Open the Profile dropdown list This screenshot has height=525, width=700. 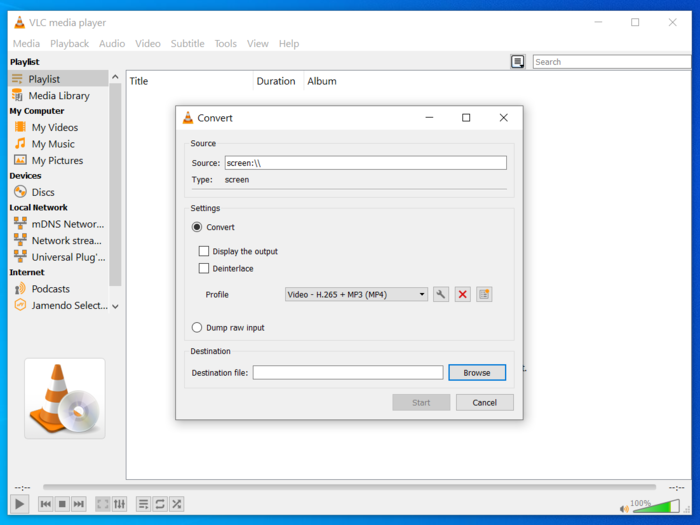[356, 294]
